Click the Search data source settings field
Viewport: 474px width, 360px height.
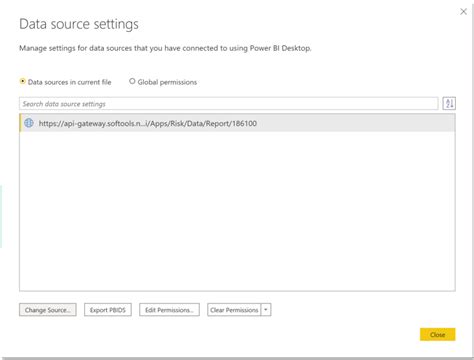229,104
